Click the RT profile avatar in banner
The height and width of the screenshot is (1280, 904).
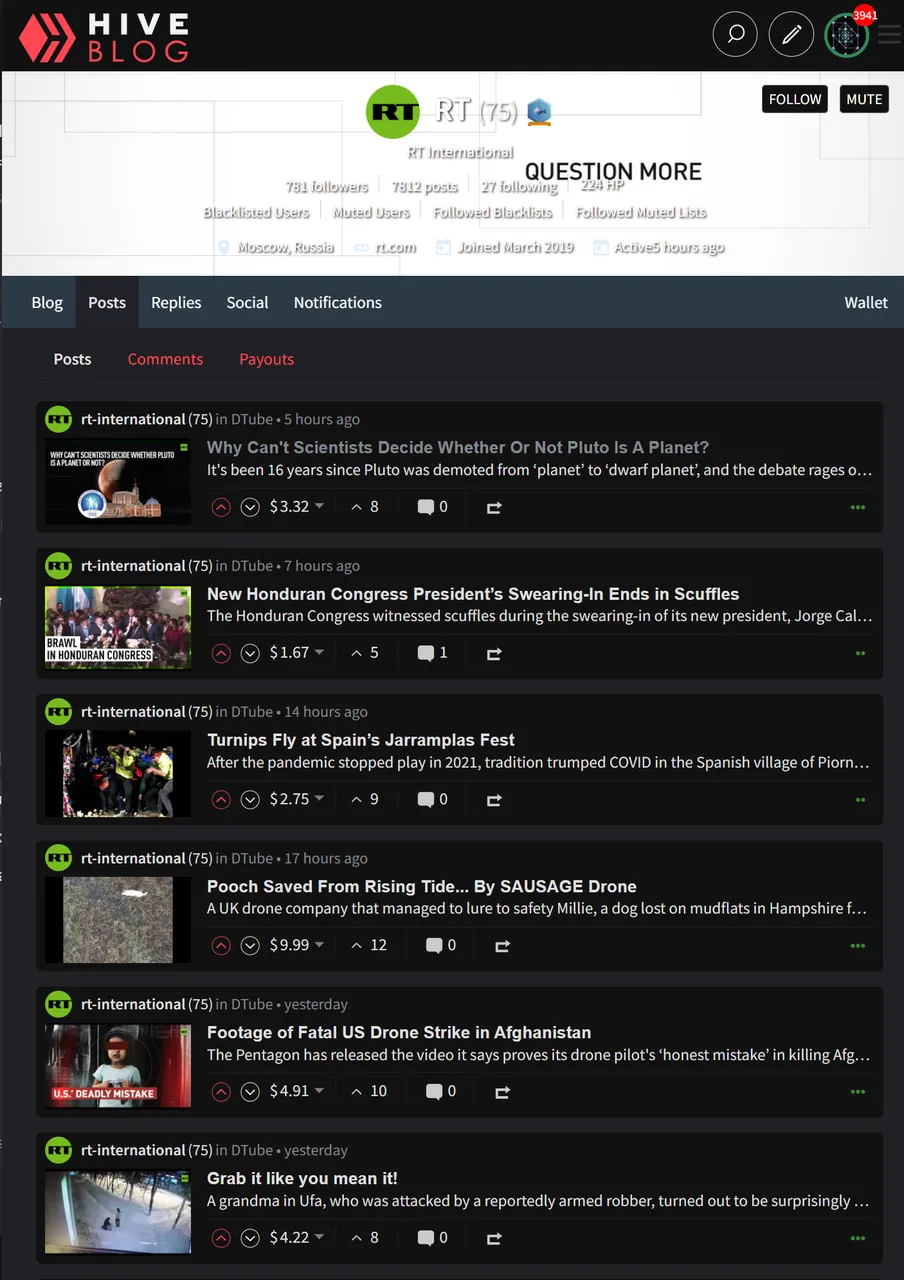tap(393, 111)
